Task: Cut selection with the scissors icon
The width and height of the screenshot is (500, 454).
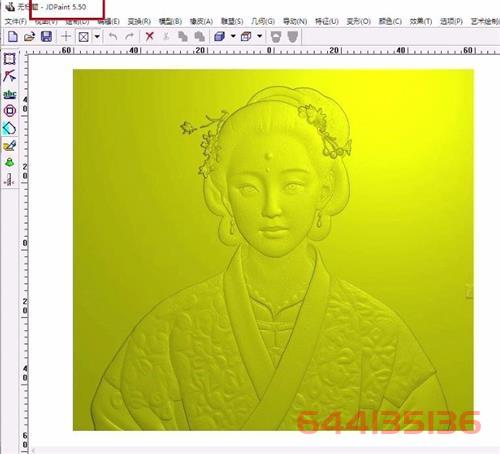Action: 166,36
